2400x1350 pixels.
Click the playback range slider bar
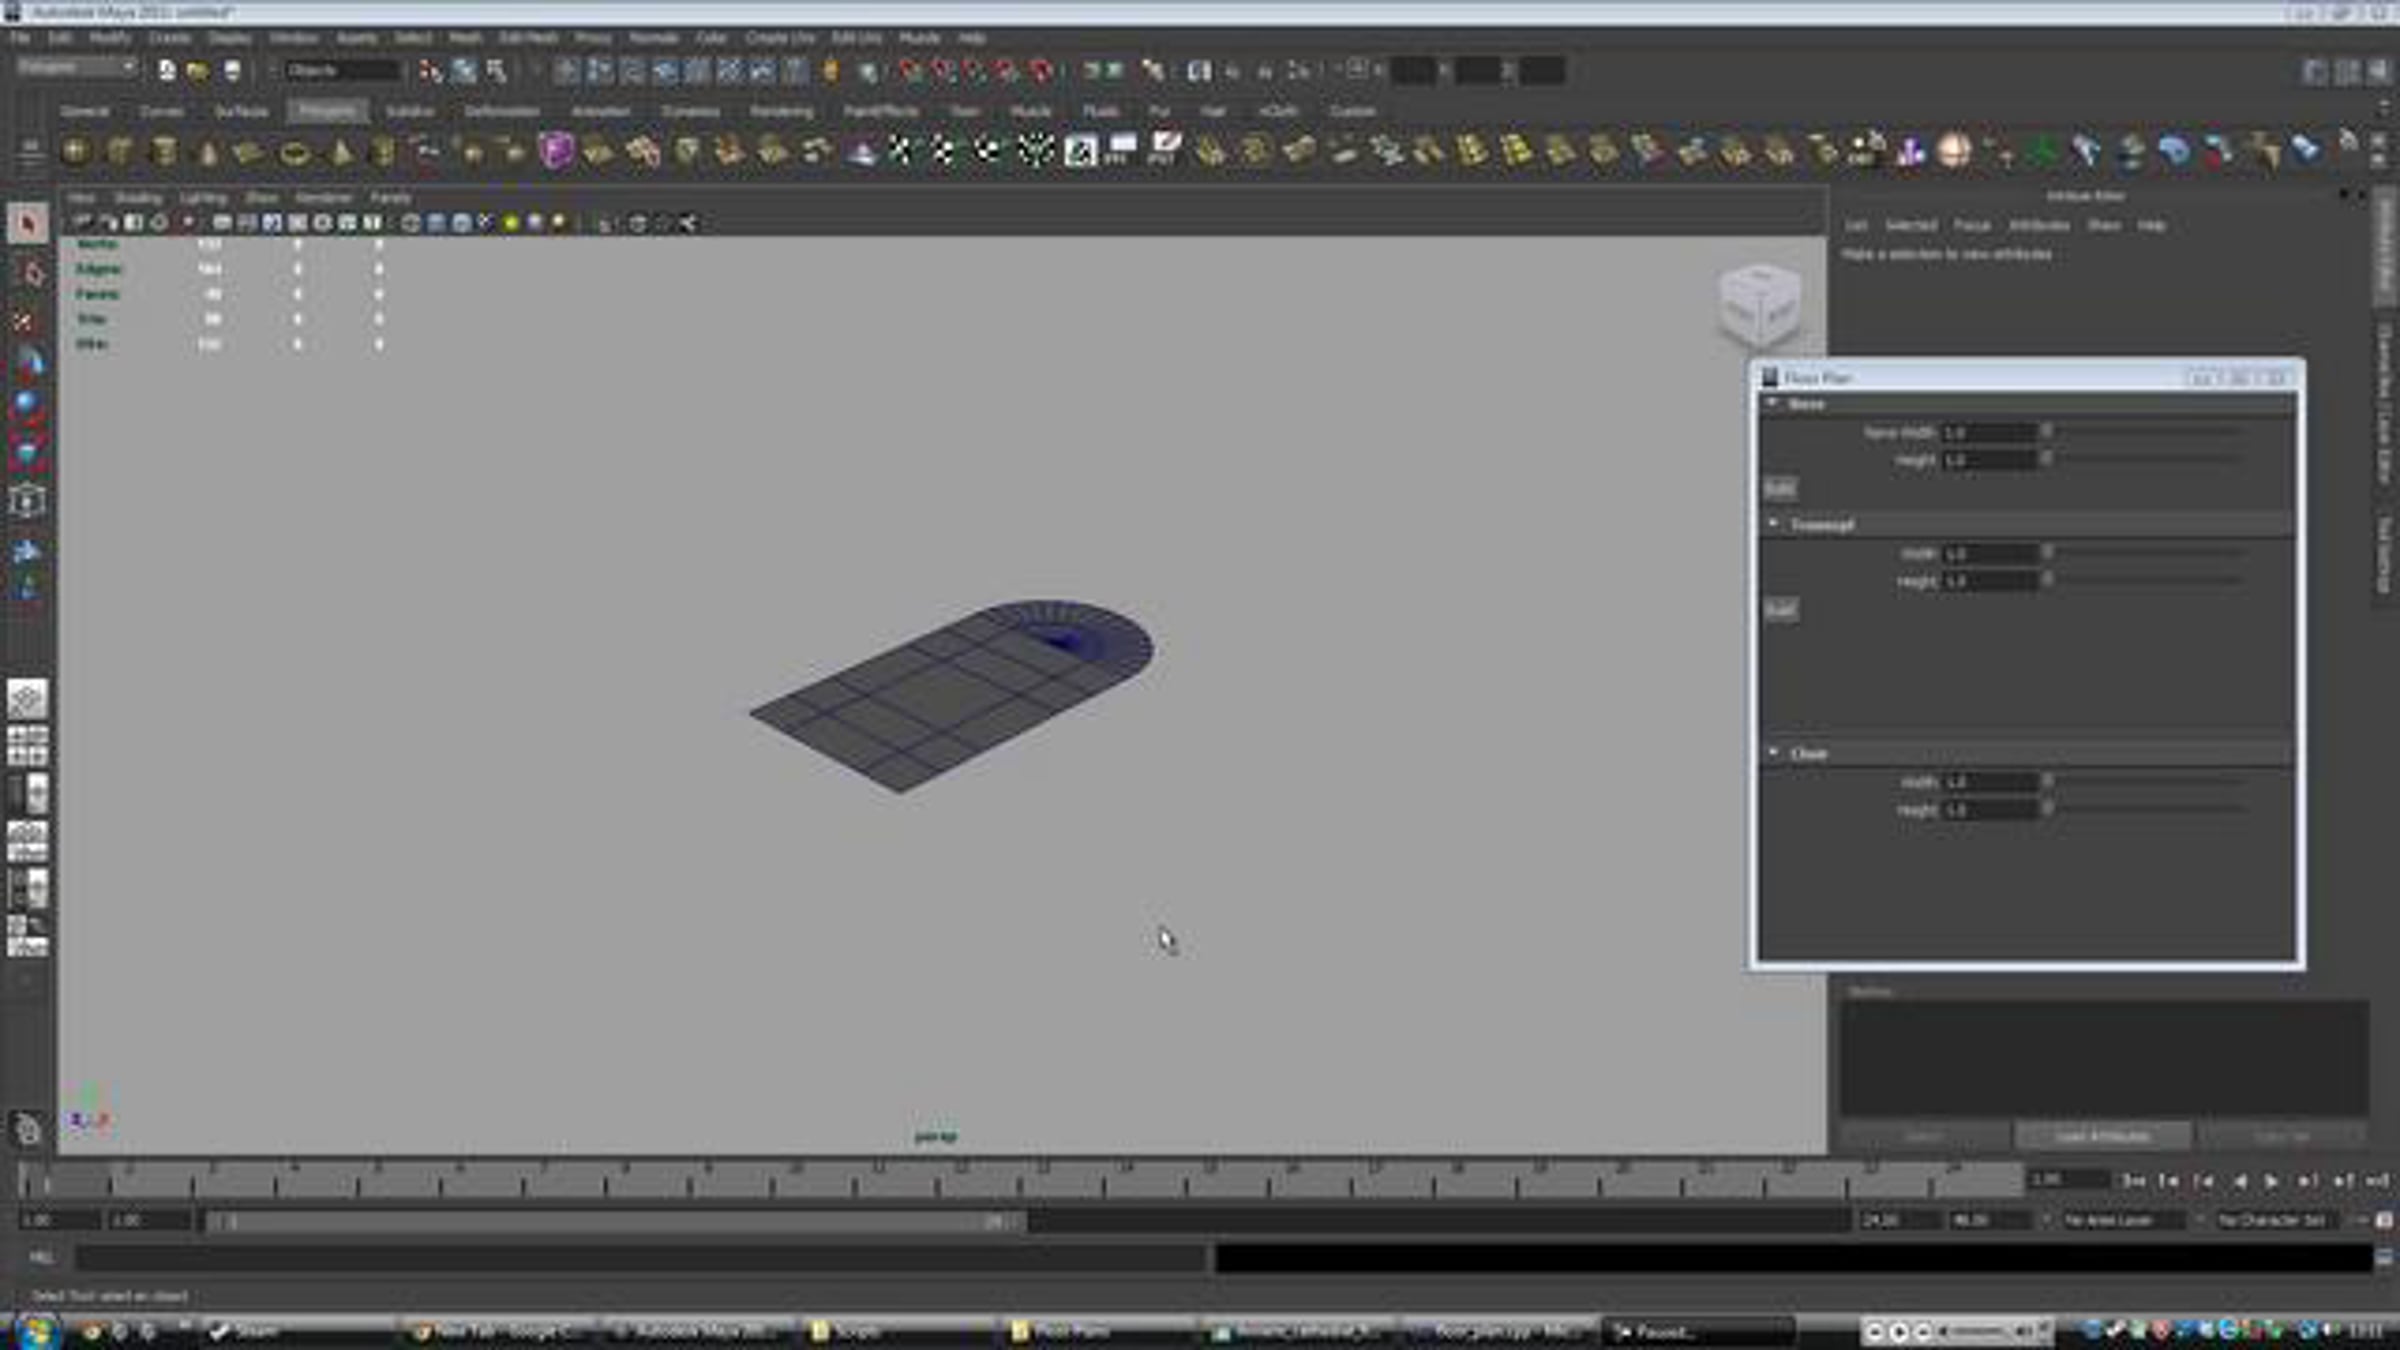click(x=616, y=1221)
